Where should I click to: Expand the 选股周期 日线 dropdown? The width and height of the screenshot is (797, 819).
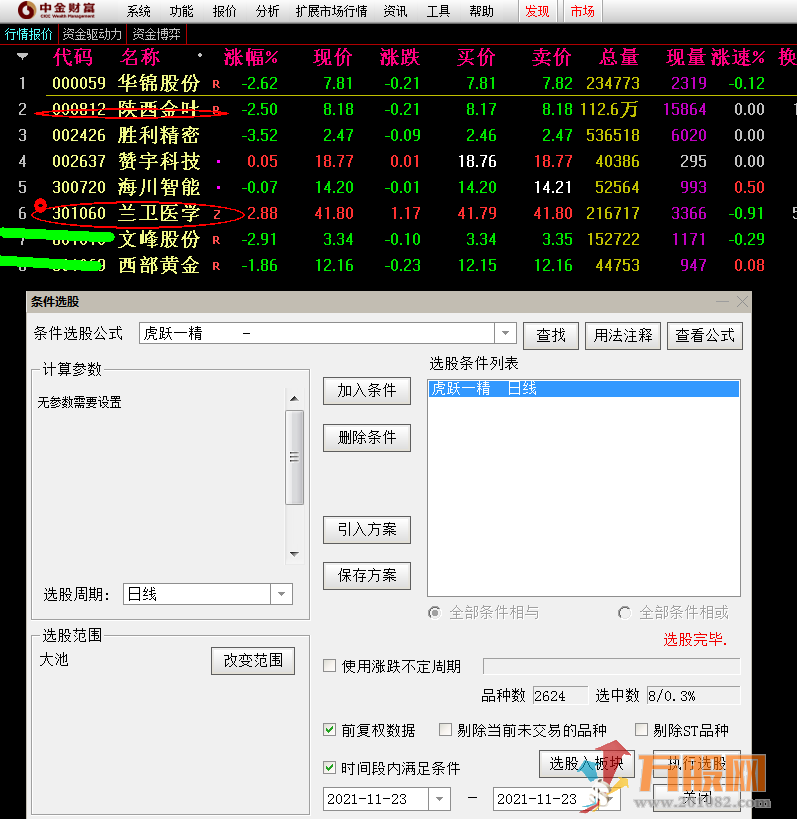click(282, 594)
